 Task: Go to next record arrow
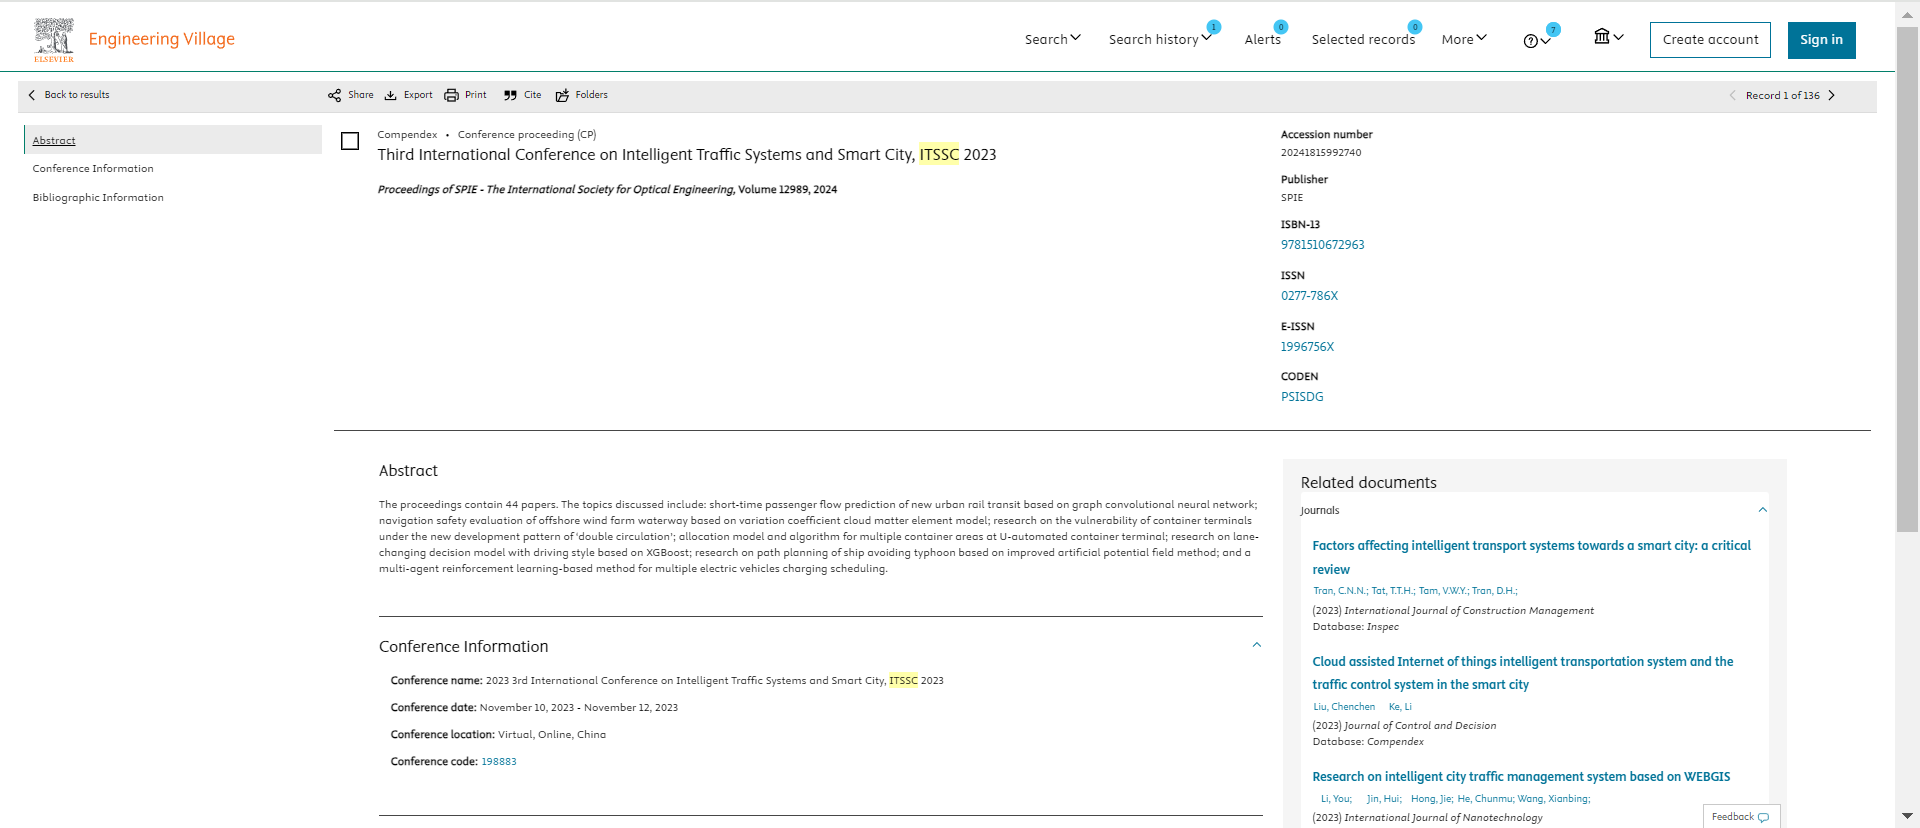1832,96
